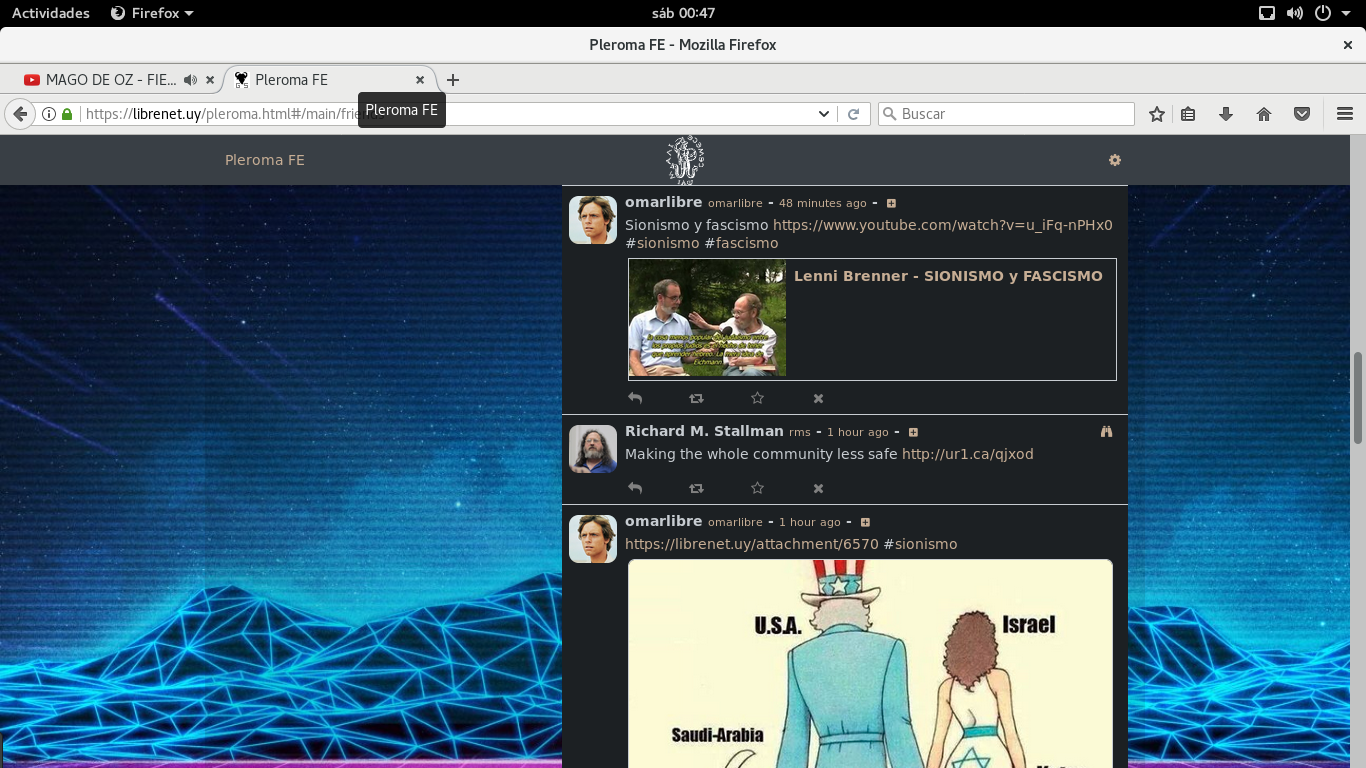Click the secure connection padlock

[67, 114]
